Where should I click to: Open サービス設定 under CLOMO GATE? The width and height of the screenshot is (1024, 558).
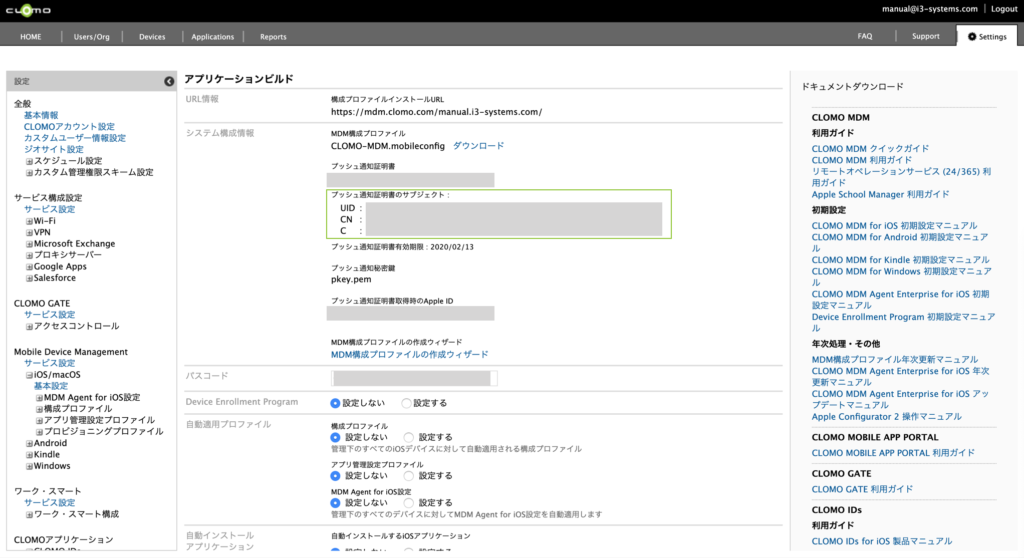click(50, 315)
